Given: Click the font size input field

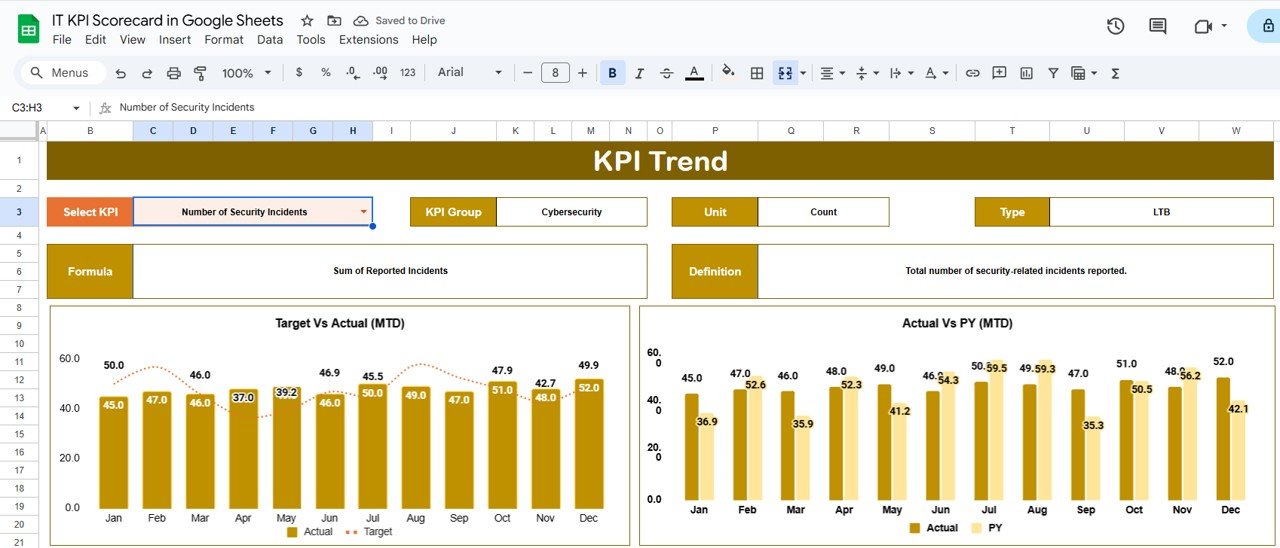Looking at the screenshot, I should 555,73.
